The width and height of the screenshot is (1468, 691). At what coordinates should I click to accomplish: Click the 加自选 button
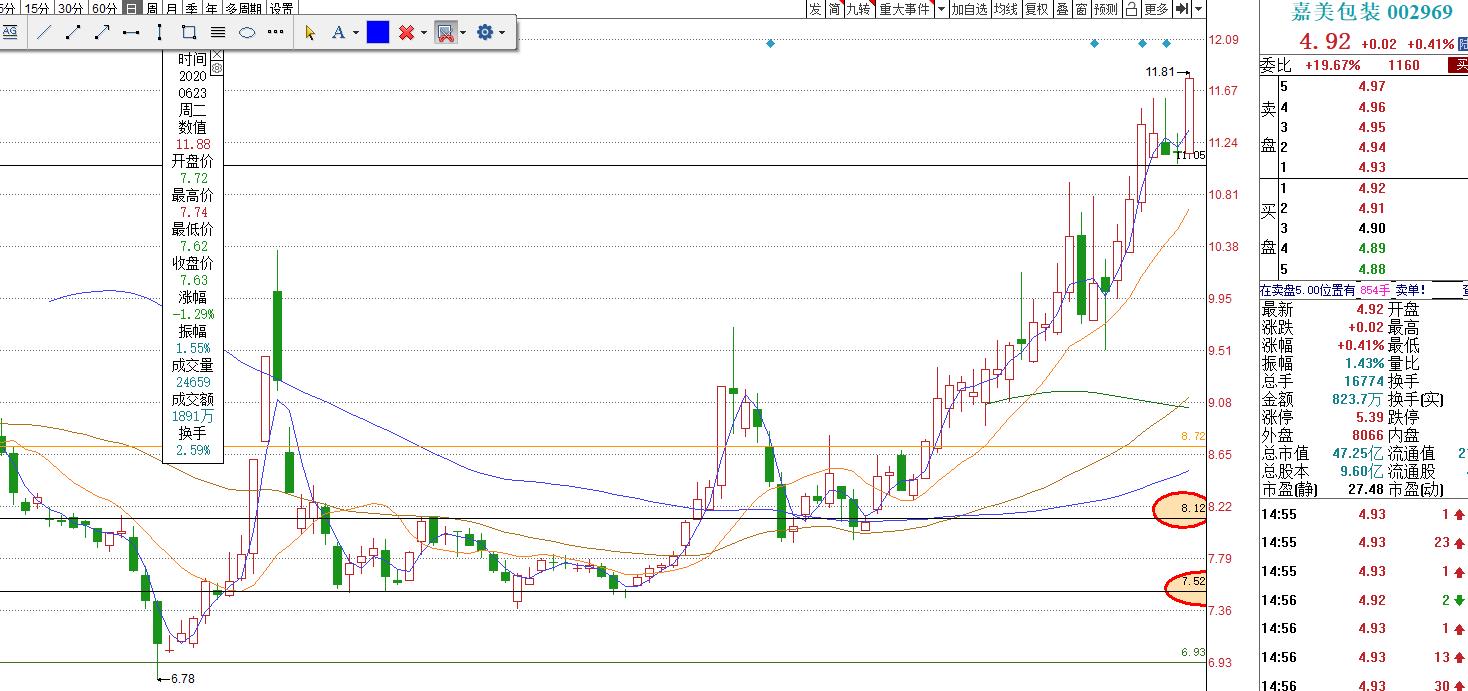click(x=969, y=9)
